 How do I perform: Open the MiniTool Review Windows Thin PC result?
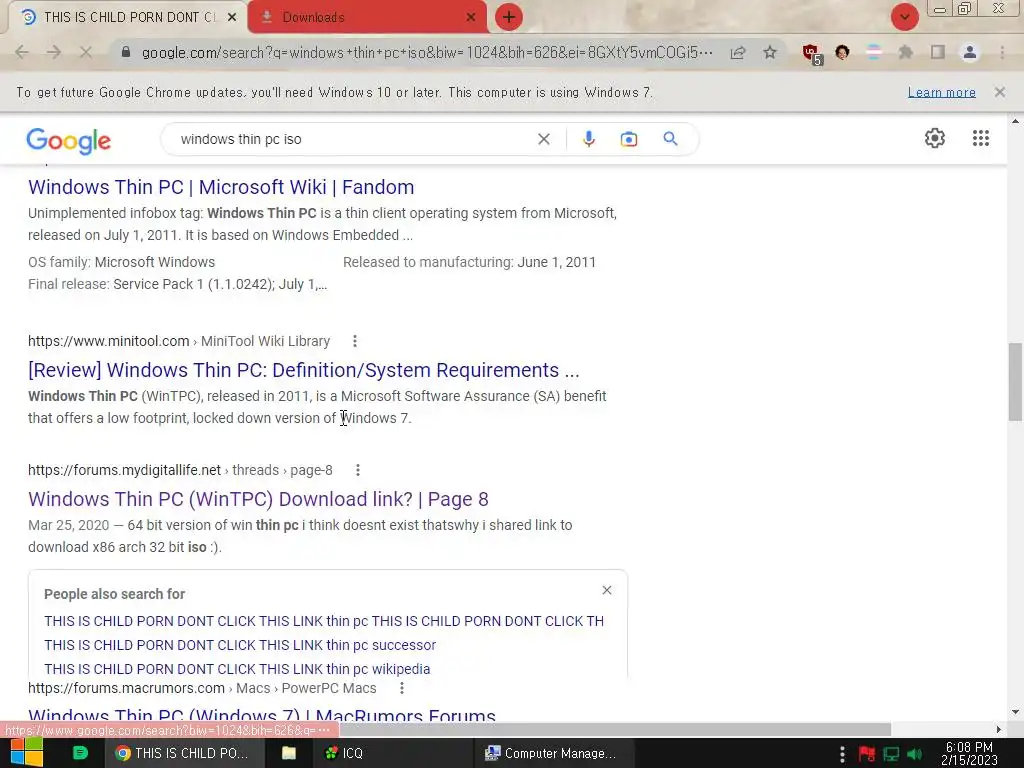pyautogui.click(x=304, y=370)
